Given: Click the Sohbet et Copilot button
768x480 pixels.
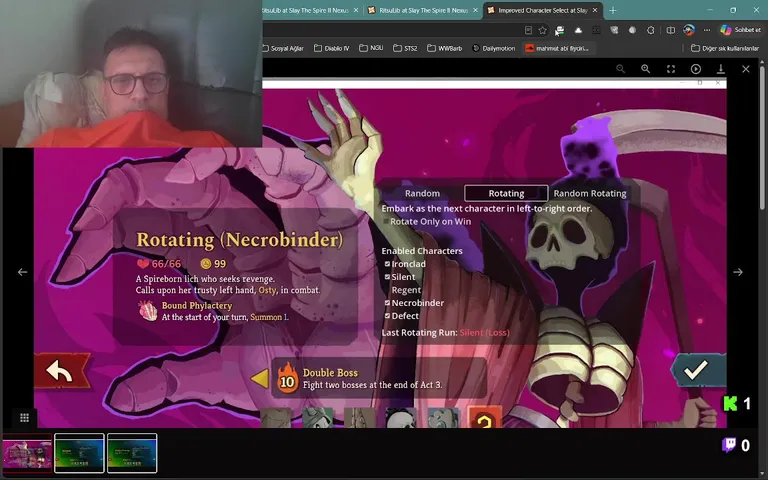Looking at the screenshot, I should (741, 30).
